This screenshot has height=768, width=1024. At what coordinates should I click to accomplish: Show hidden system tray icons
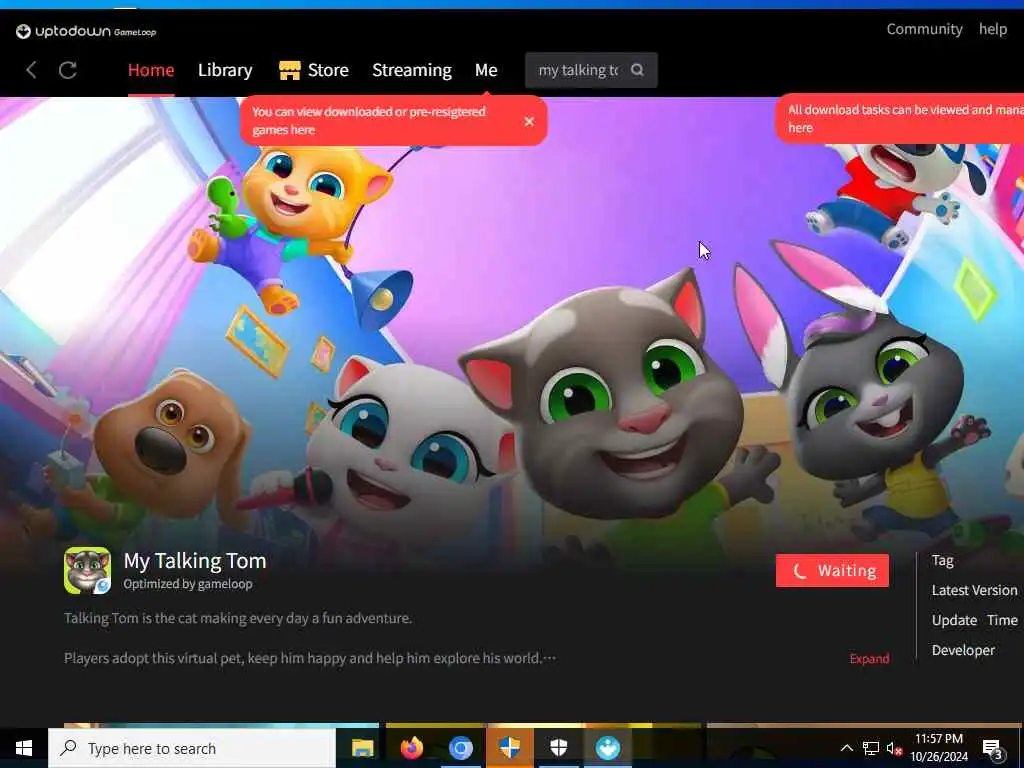point(846,748)
